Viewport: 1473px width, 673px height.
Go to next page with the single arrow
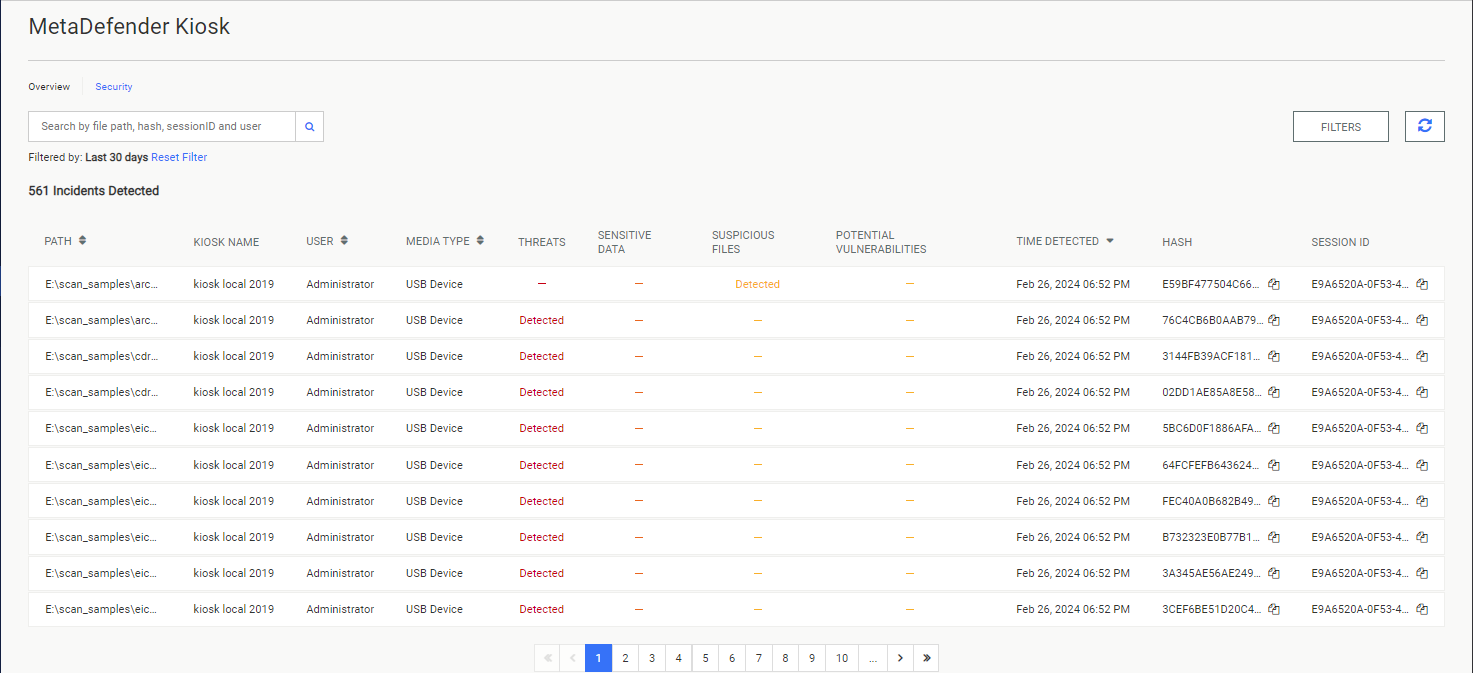(x=900, y=658)
